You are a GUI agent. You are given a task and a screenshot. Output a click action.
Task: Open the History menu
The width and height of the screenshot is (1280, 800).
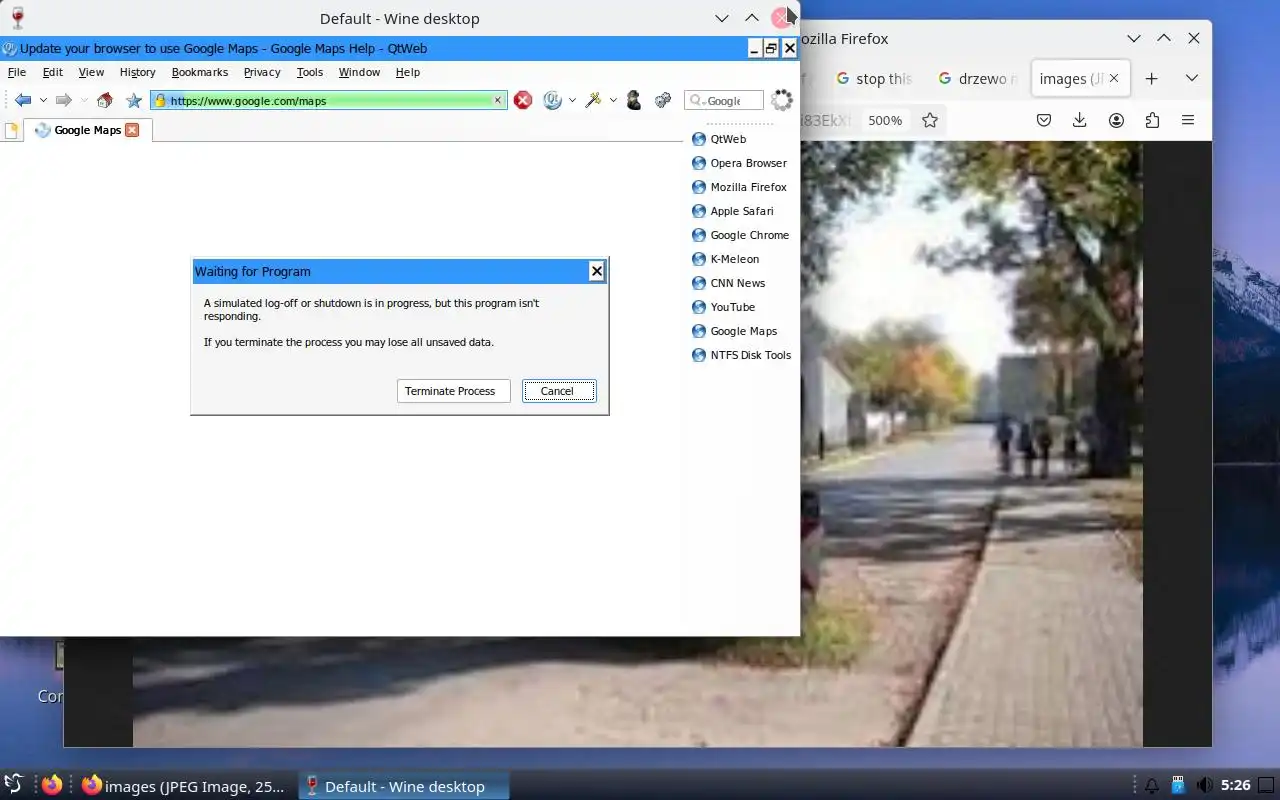pos(138,72)
